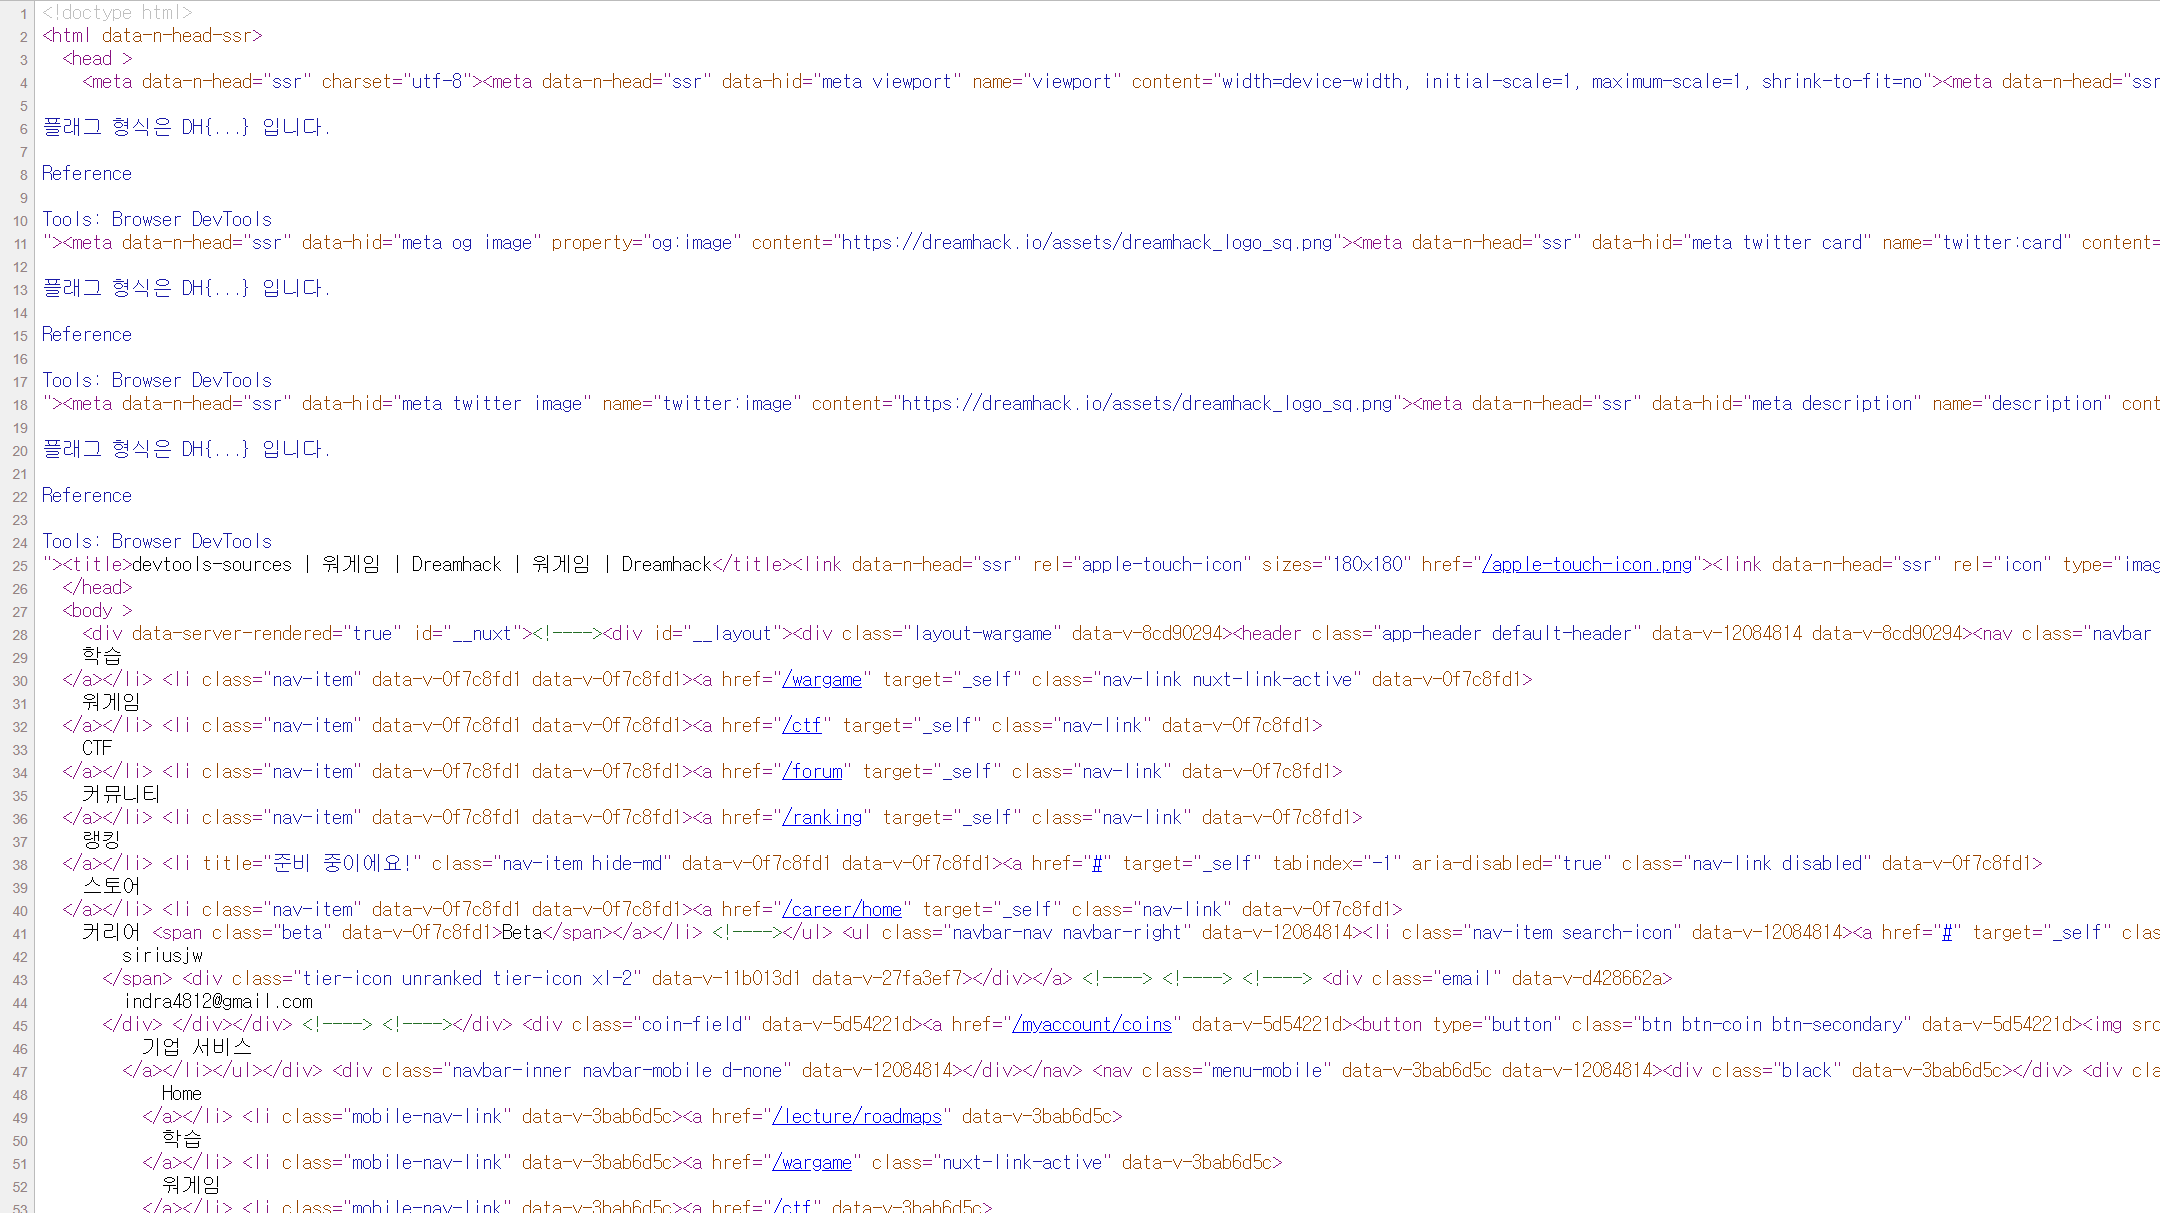Click line number 25 in the gutter
The height and width of the screenshot is (1213, 2160).
tap(20, 566)
